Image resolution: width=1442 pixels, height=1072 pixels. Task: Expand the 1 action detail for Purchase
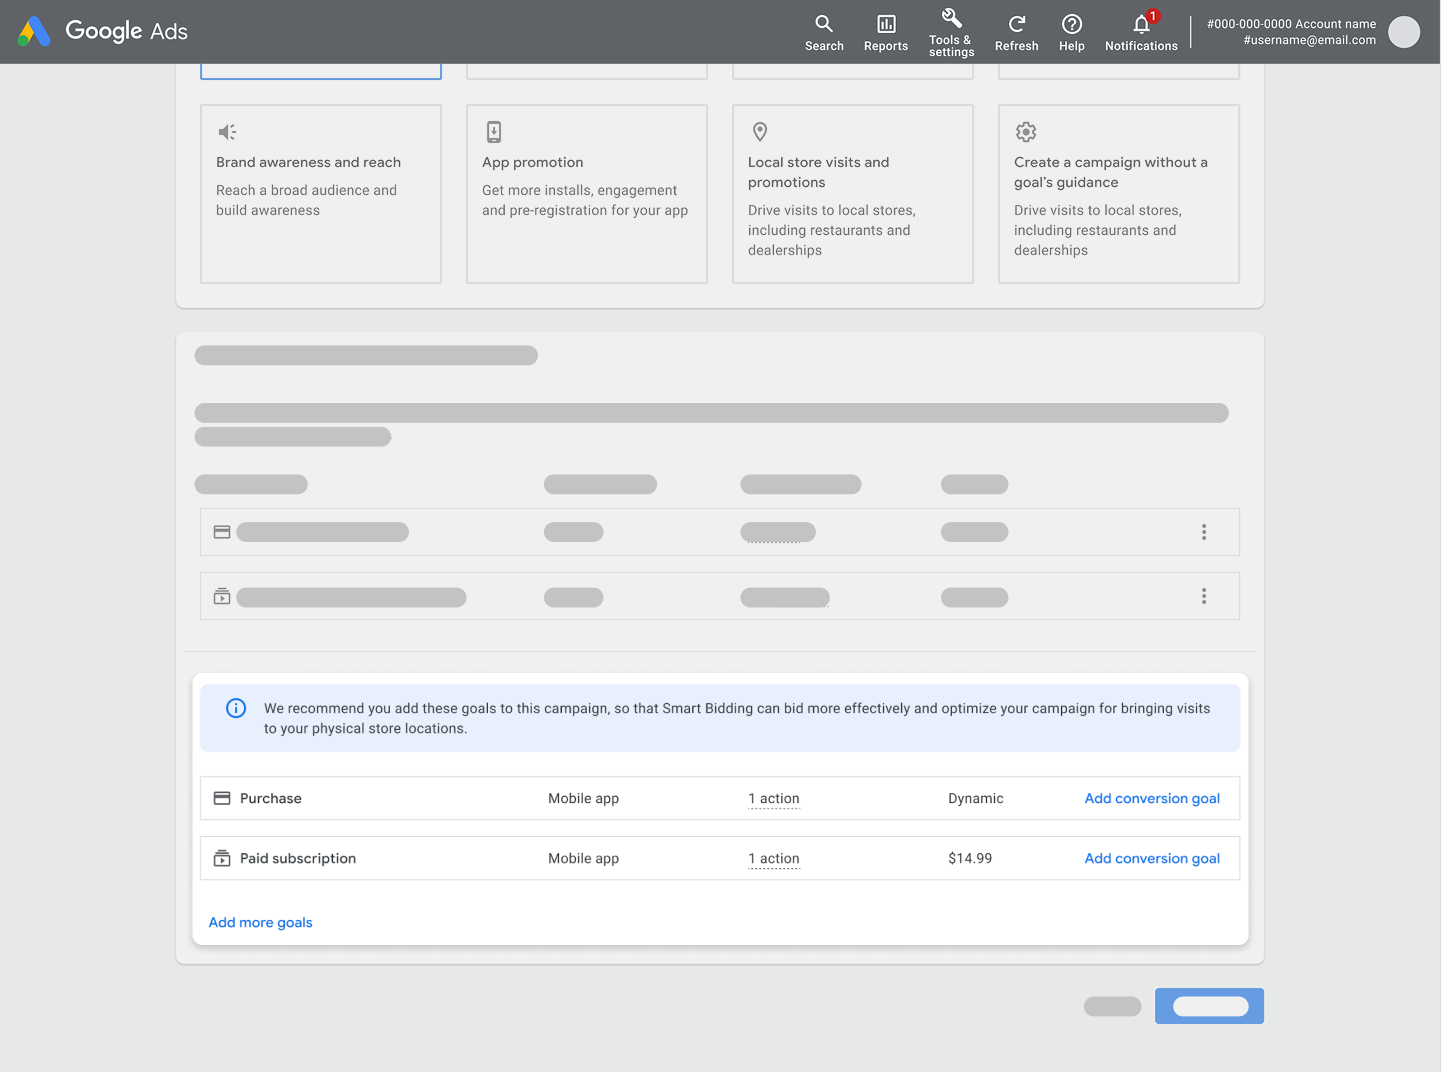click(x=773, y=798)
